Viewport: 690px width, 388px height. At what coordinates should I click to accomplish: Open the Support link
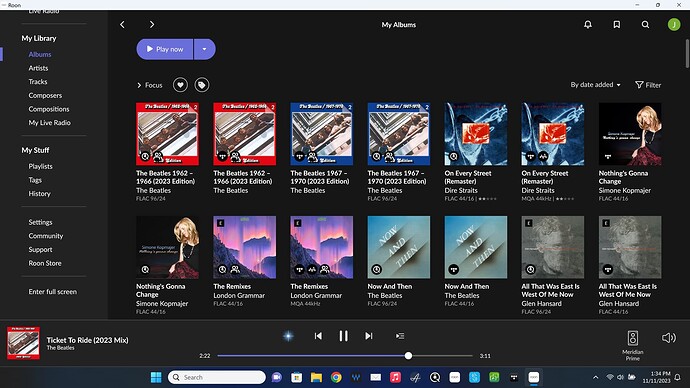(x=40, y=249)
